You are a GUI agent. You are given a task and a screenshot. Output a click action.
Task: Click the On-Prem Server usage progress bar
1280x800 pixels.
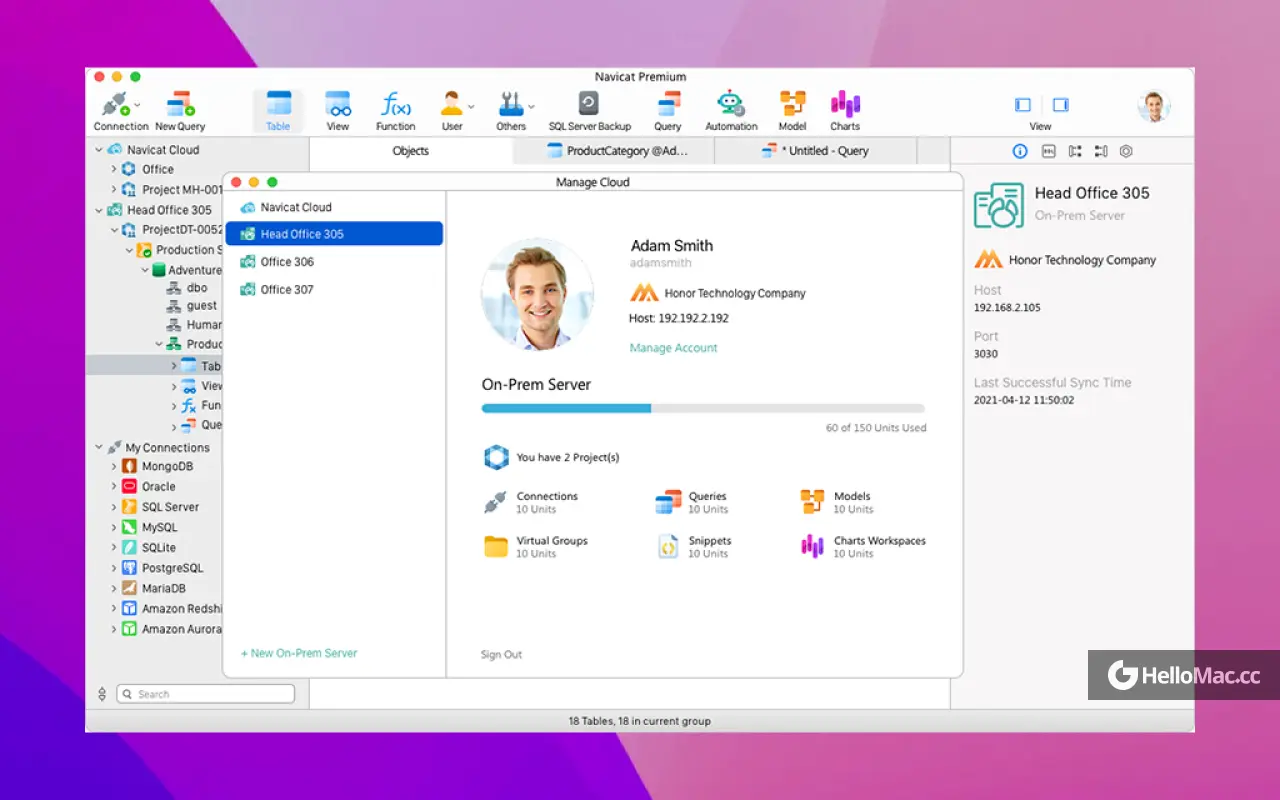703,408
